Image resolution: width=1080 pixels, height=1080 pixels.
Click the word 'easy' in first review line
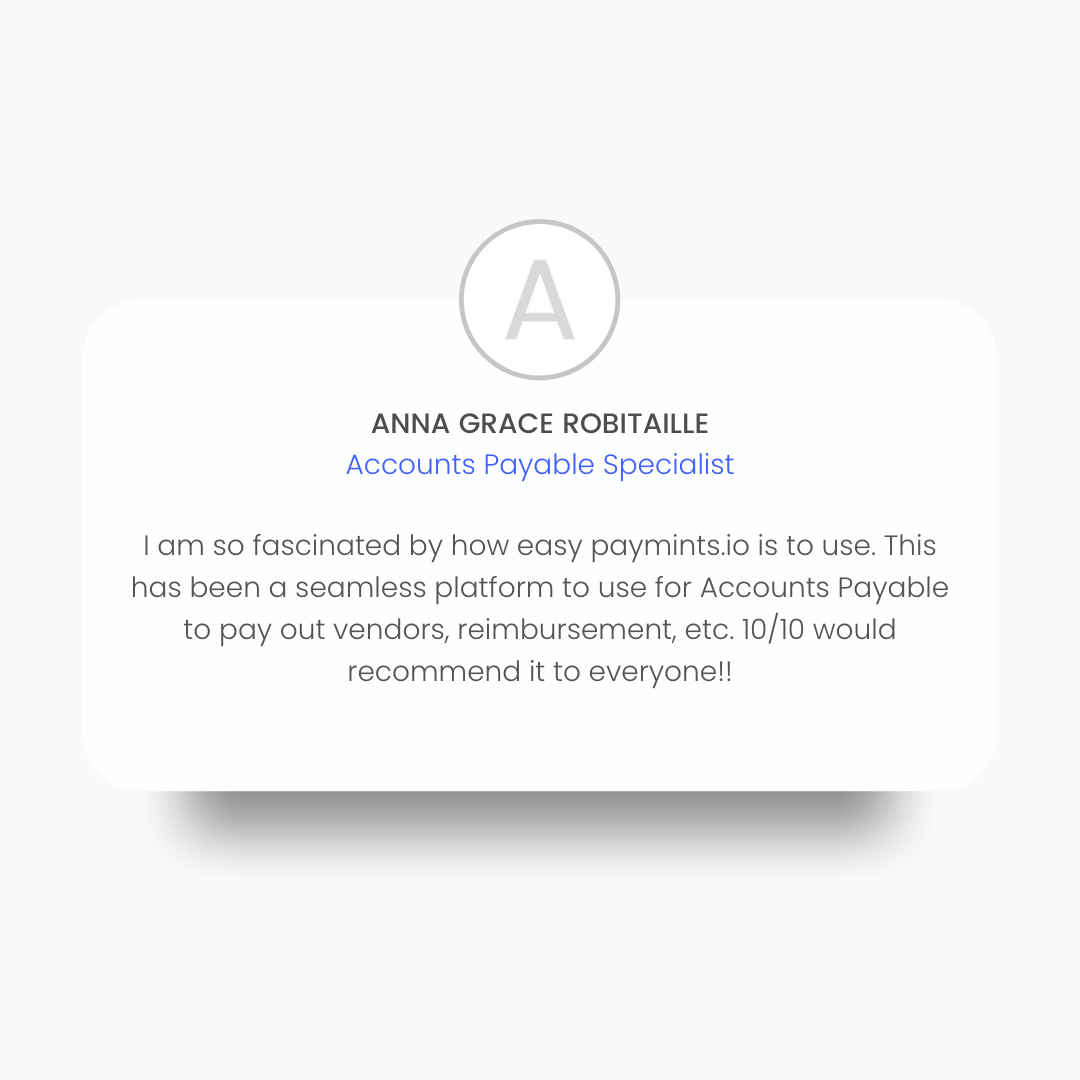point(549,546)
